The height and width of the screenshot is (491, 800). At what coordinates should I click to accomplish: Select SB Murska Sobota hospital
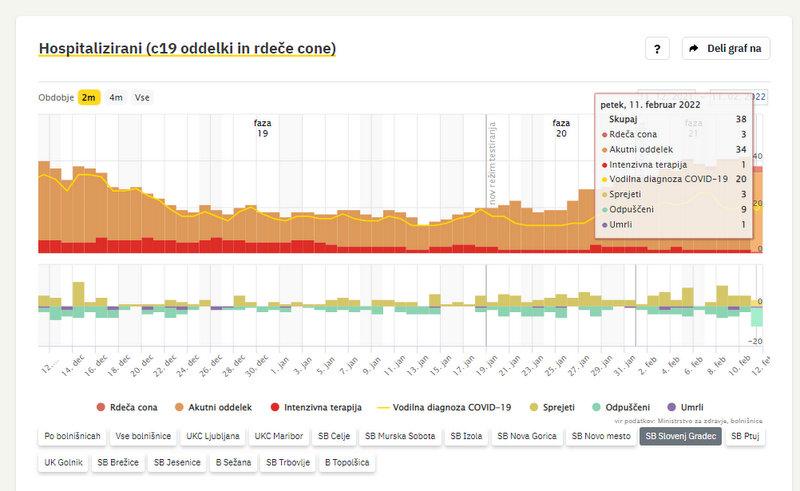400,436
